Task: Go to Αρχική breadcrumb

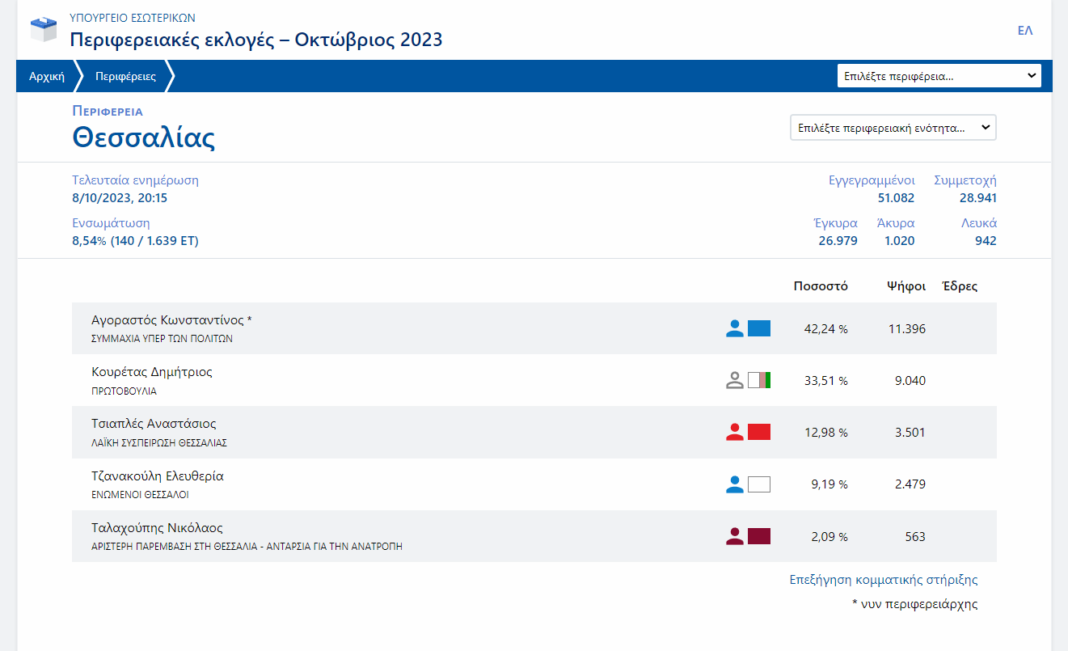Action: click(x=46, y=76)
